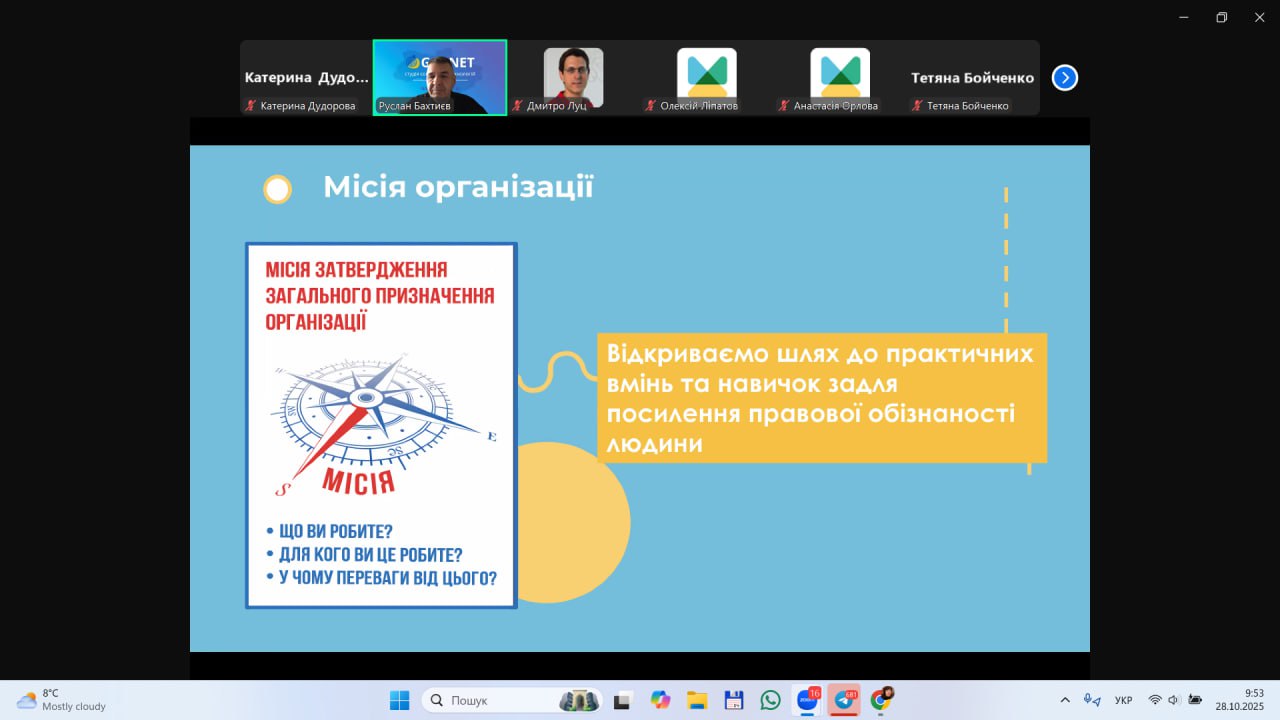This screenshot has height=720, width=1280.
Task: Open the Windows Start menu
Action: tap(400, 700)
